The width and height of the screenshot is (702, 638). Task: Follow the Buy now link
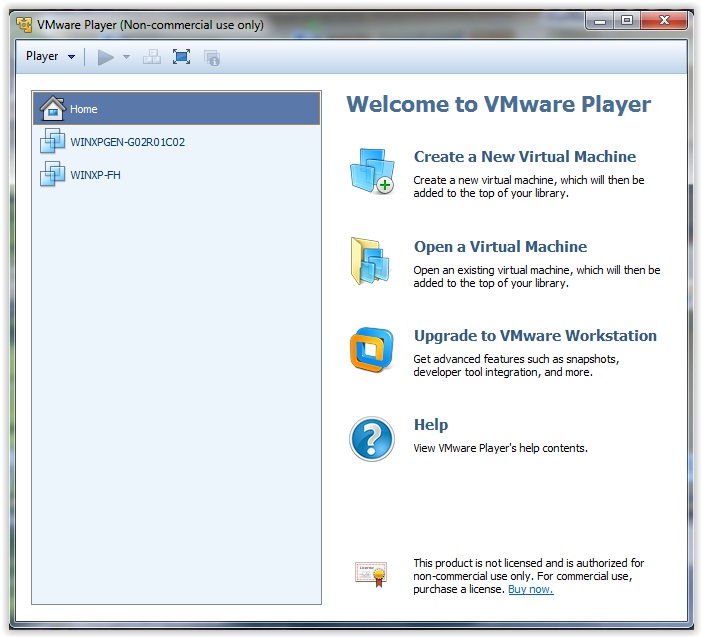click(x=530, y=589)
